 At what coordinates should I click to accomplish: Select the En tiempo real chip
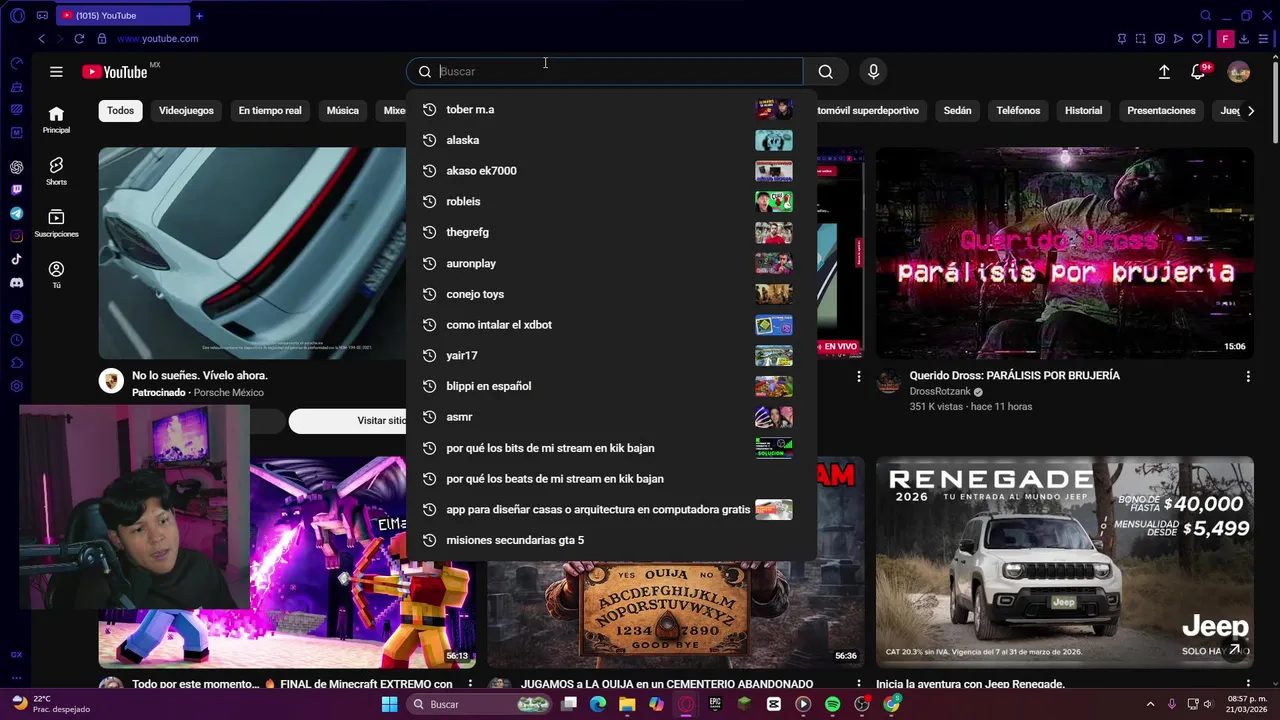point(270,111)
